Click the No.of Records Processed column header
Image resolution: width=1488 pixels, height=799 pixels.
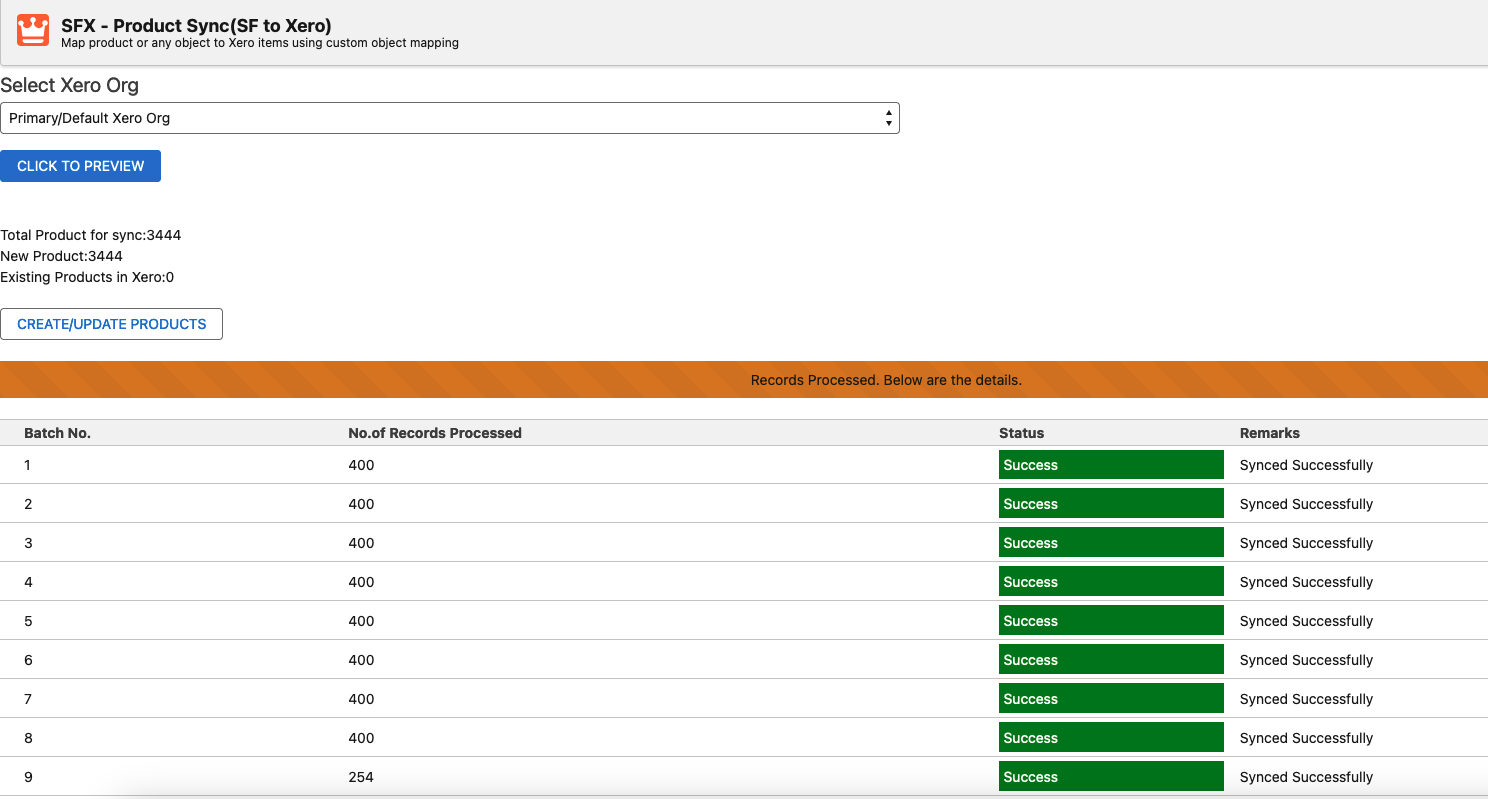[435, 433]
